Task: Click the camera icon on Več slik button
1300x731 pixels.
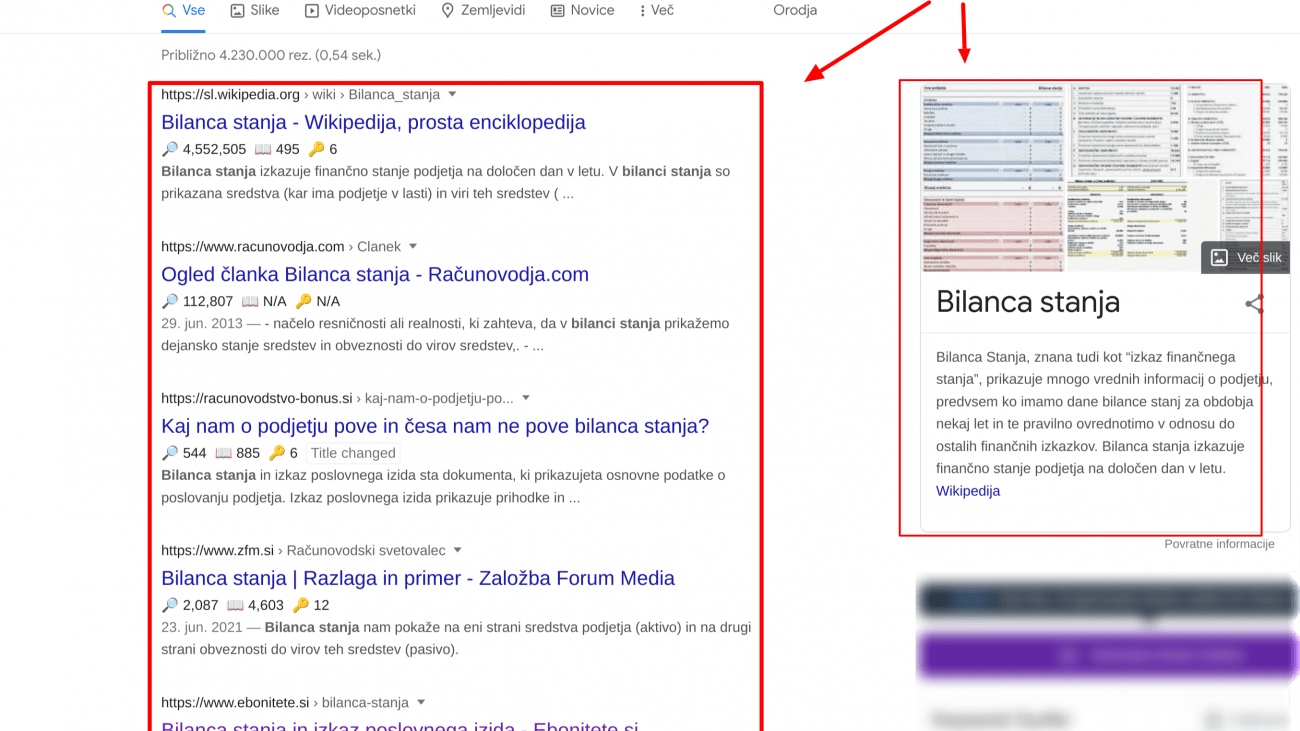Action: pyautogui.click(x=1217, y=257)
